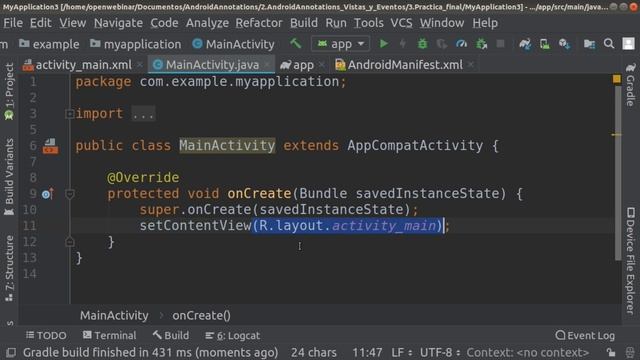Click the Gradle build finished status message
This screenshot has height=360, width=640.
[150, 352]
